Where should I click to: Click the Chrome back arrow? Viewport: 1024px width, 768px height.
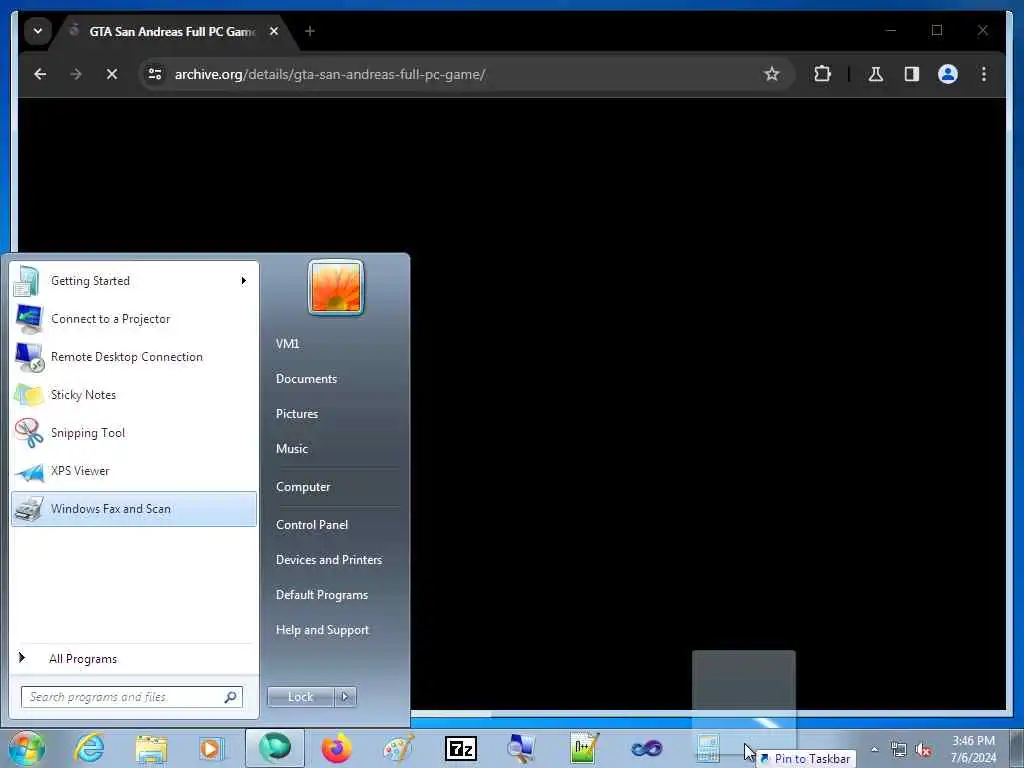[40, 74]
